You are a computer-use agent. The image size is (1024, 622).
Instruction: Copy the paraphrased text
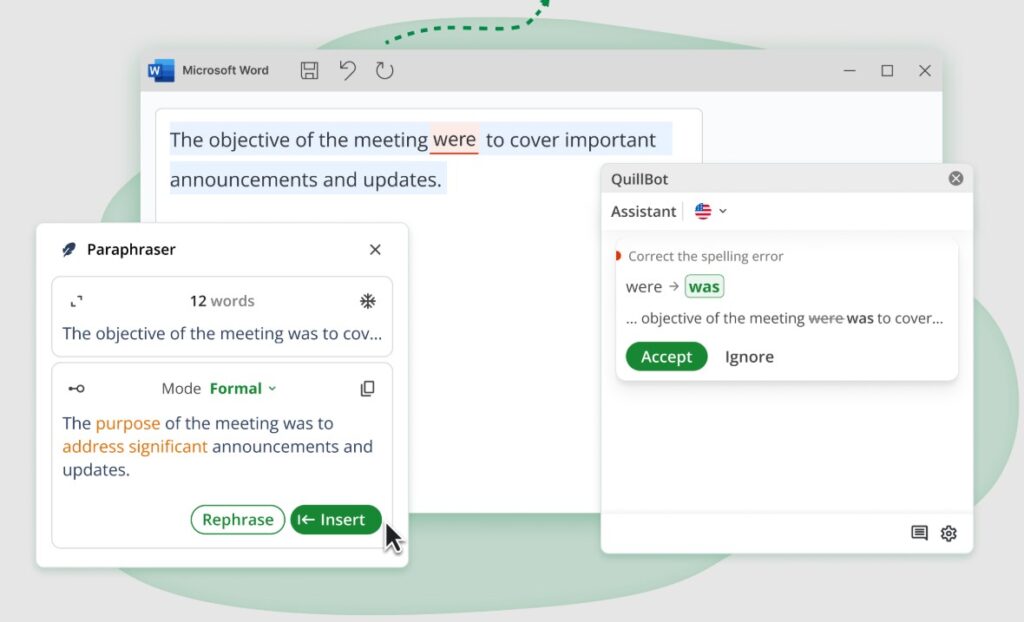[x=368, y=389]
